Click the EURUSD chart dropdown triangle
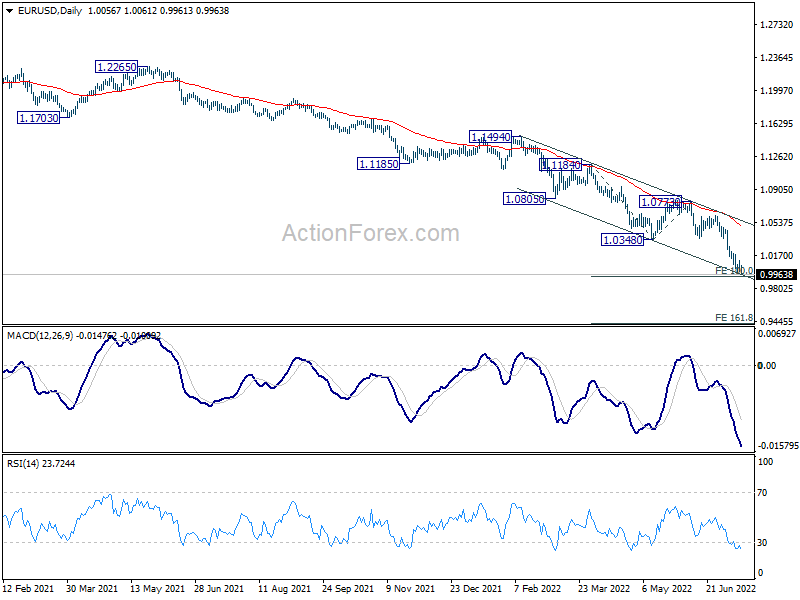 point(10,11)
